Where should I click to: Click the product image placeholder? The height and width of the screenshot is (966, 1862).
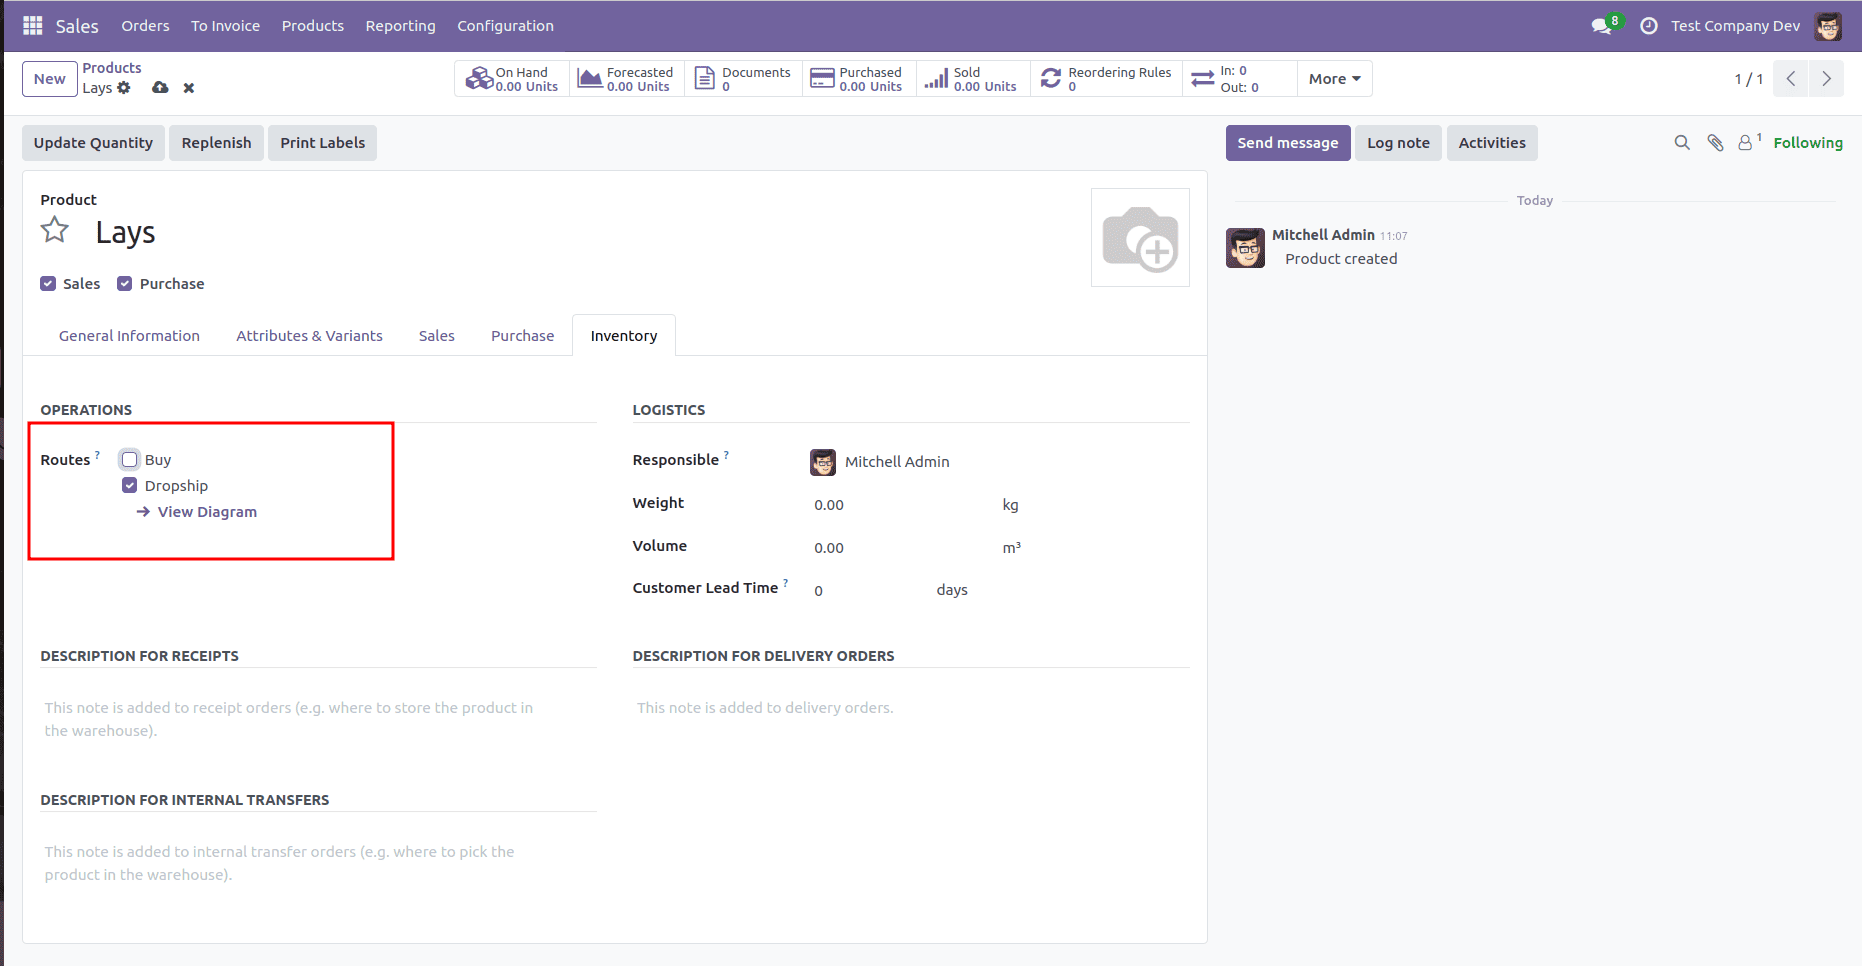(x=1140, y=238)
